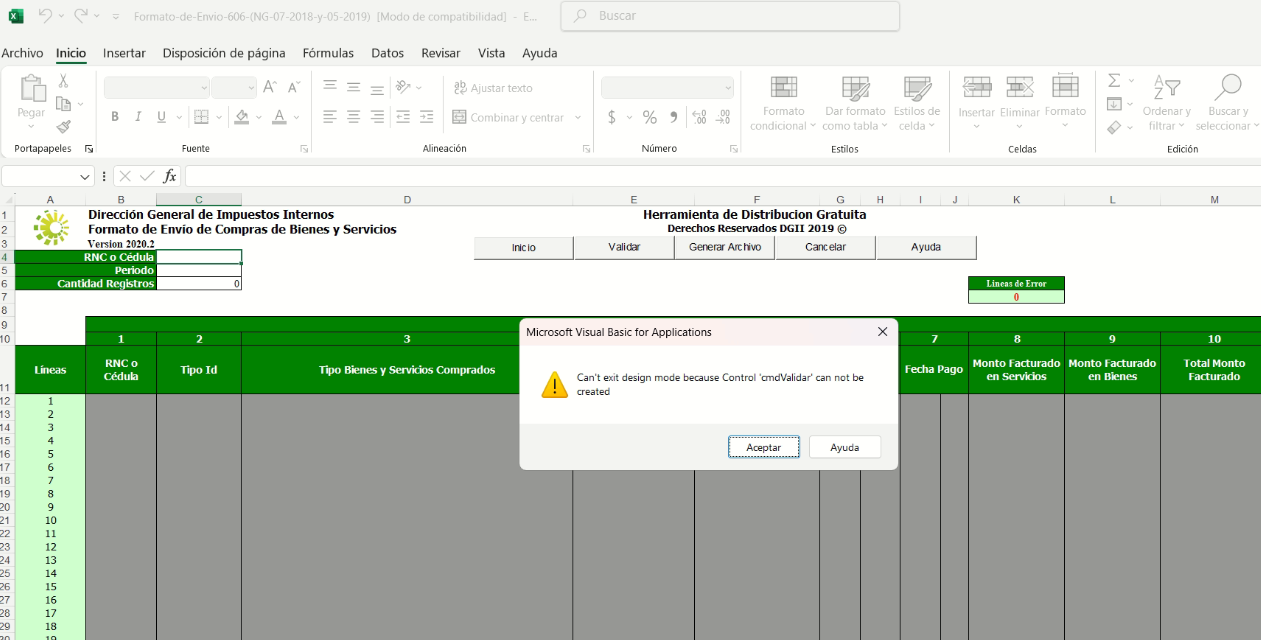Switch to the Insertar ribbon tab

click(x=124, y=53)
